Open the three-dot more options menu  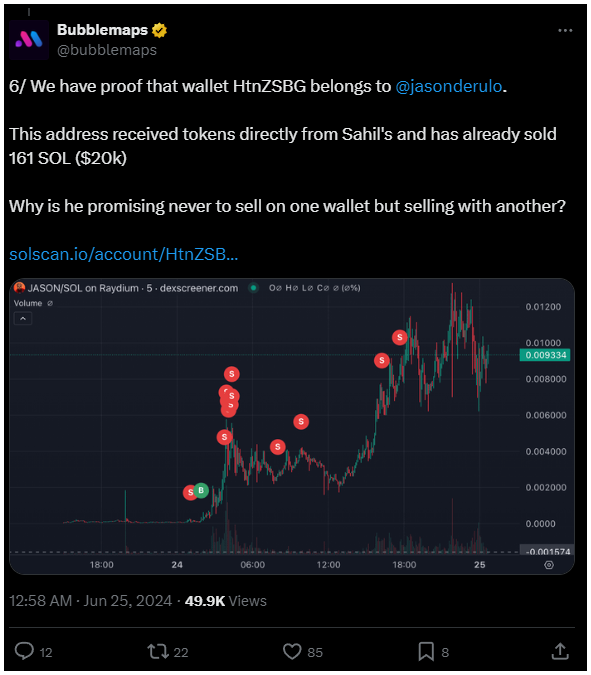point(565,31)
